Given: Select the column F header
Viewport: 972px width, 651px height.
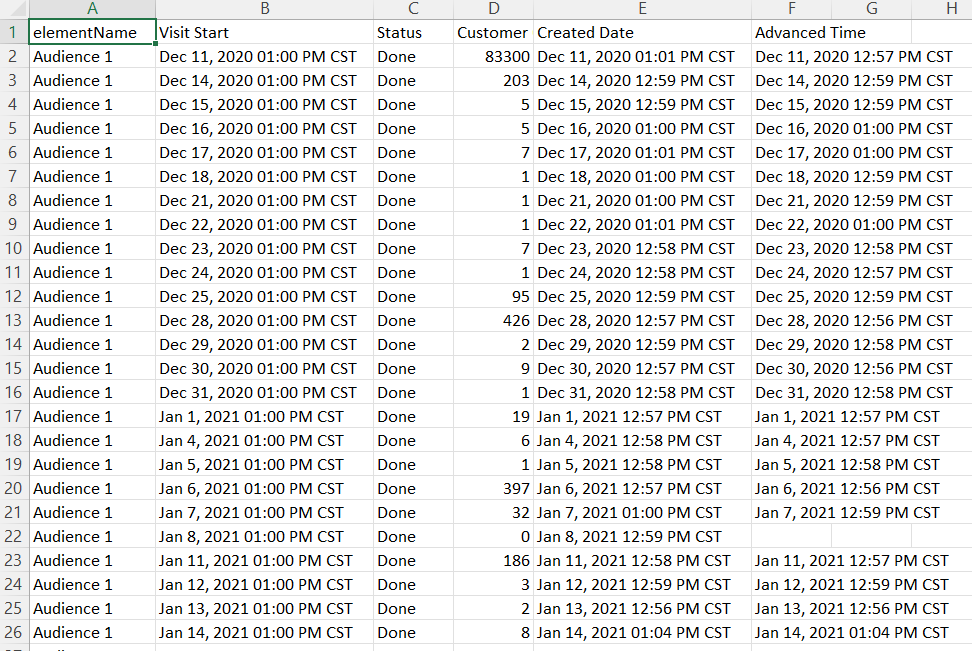Looking at the screenshot, I should 791,9.
